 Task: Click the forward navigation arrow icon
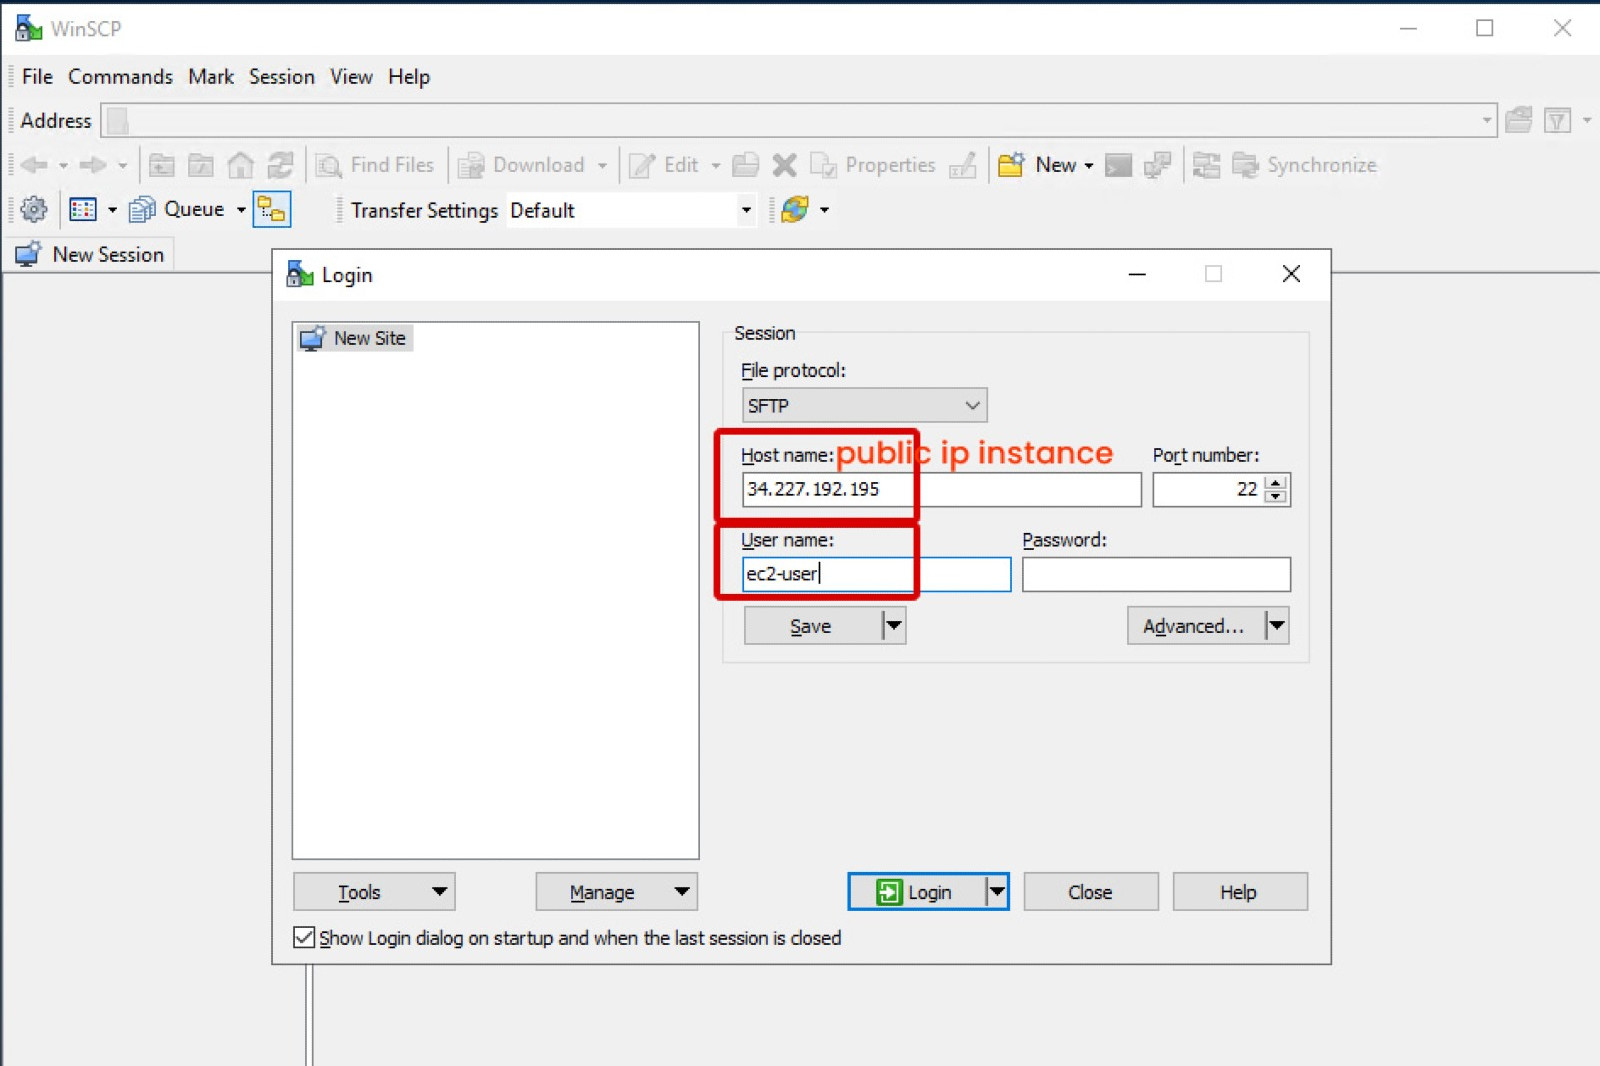(x=93, y=165)
